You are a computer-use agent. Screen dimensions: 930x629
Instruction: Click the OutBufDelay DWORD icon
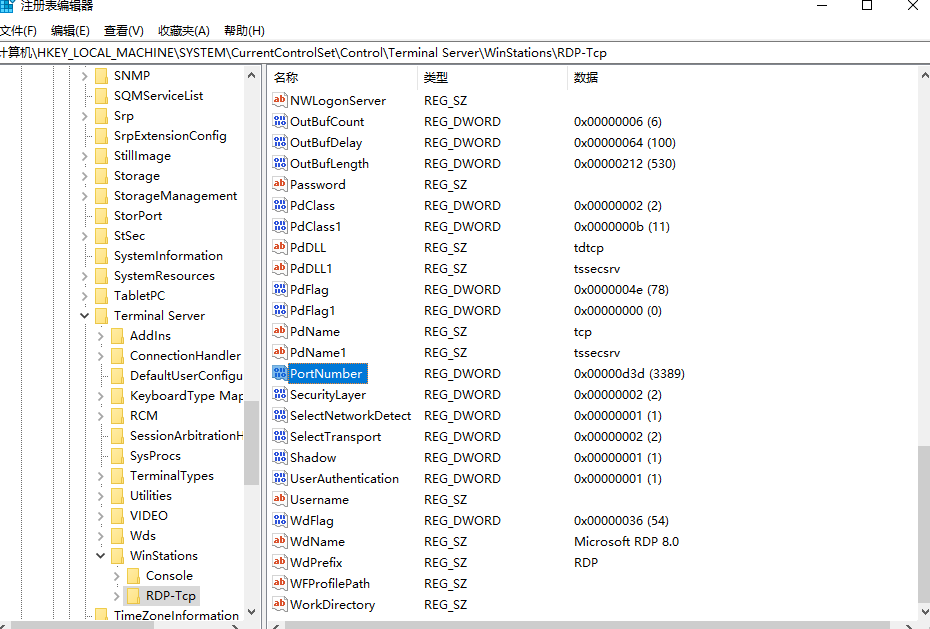pos(280,142)
